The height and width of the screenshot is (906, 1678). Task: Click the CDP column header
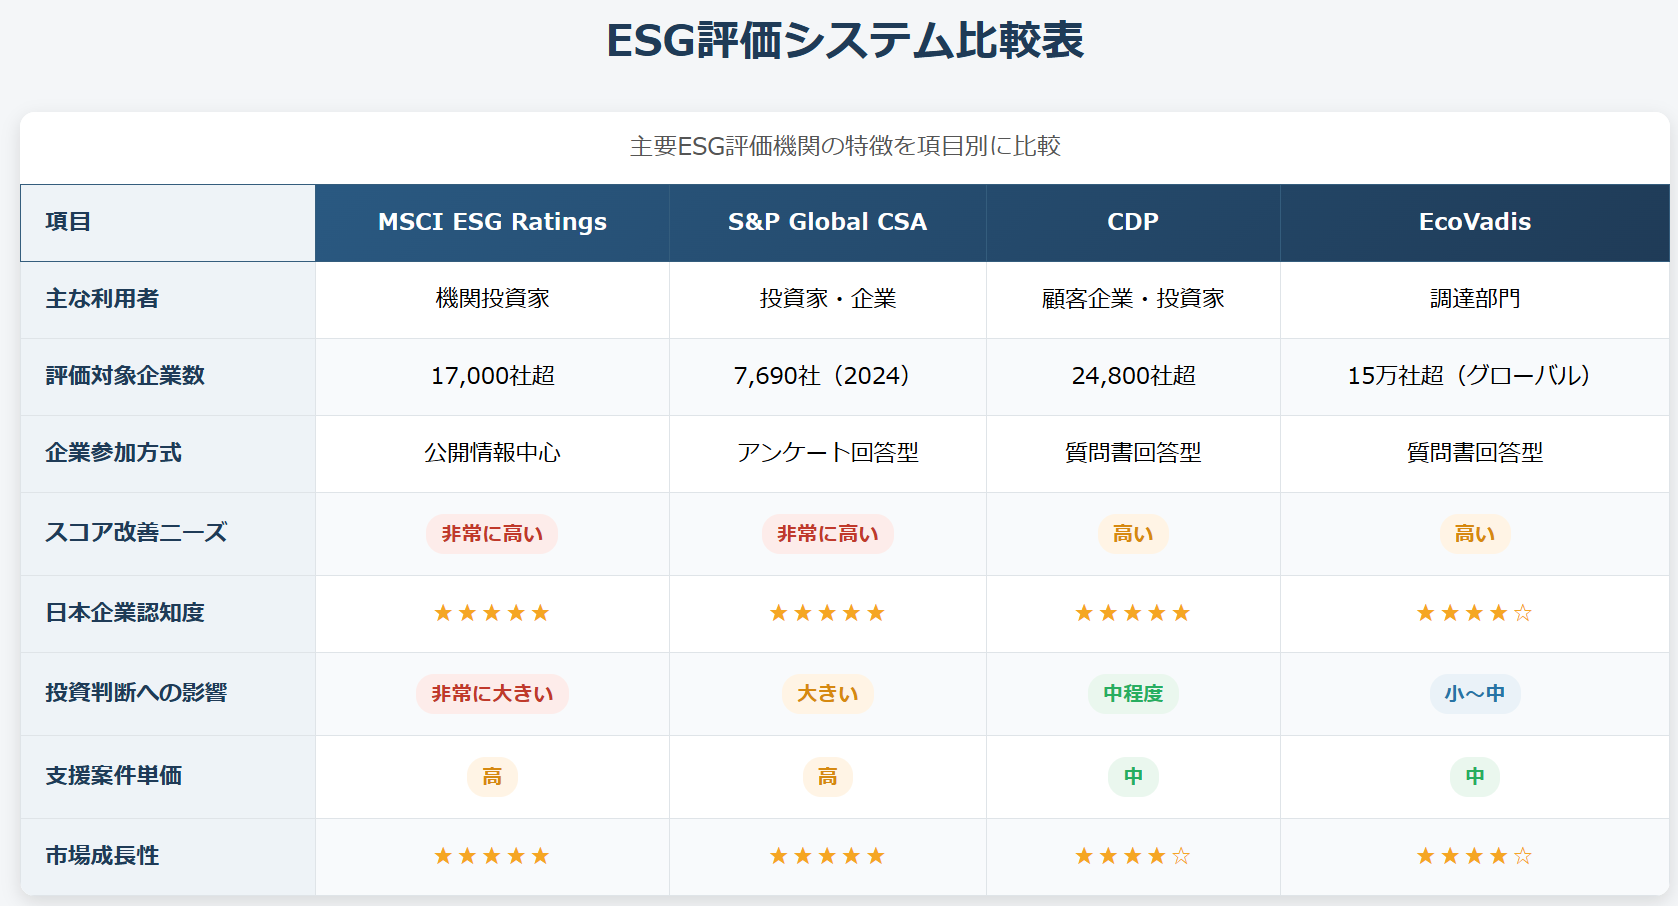point(1133,222)
